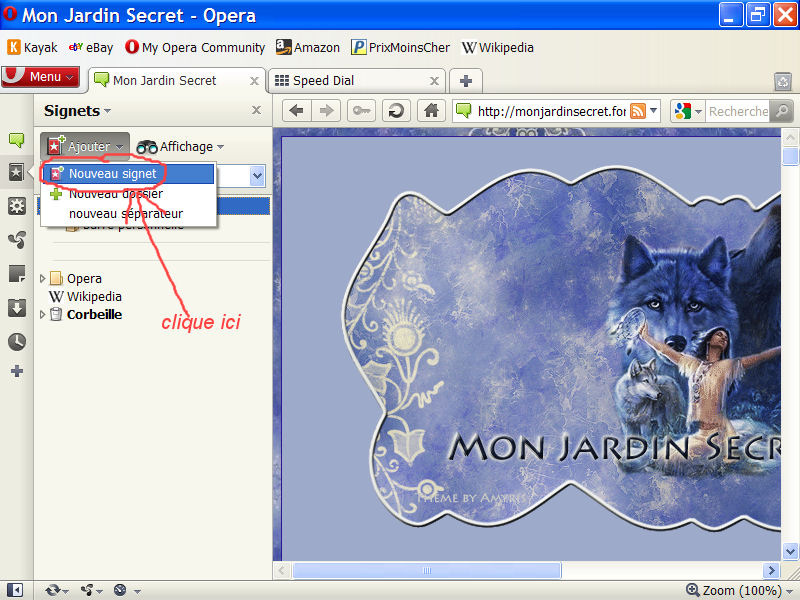Click the Opera Link sync icon in status bar

click(x=52, y=590)
